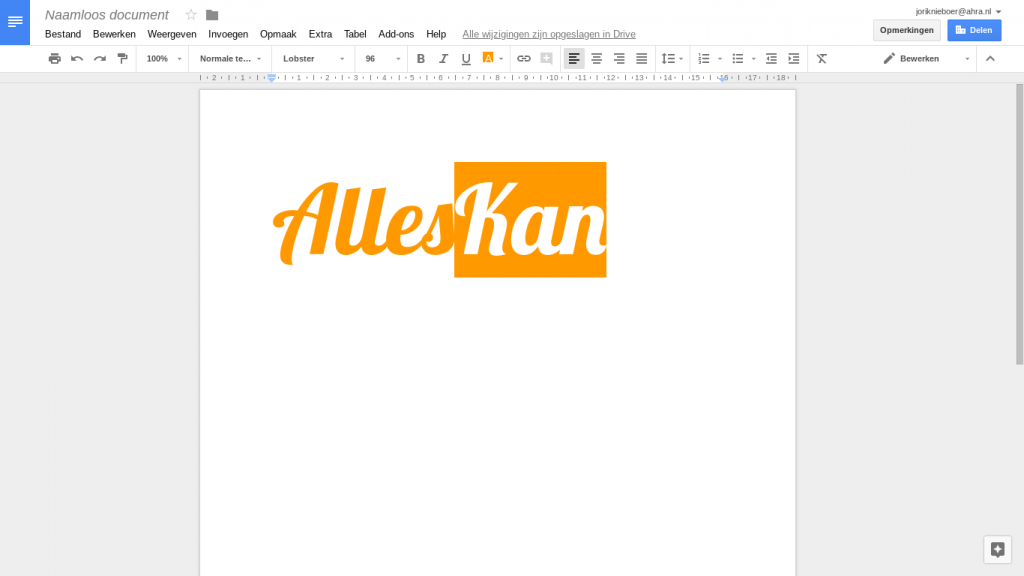Click the redo arrow icon
1024x576 pixels.
(100, 59)
